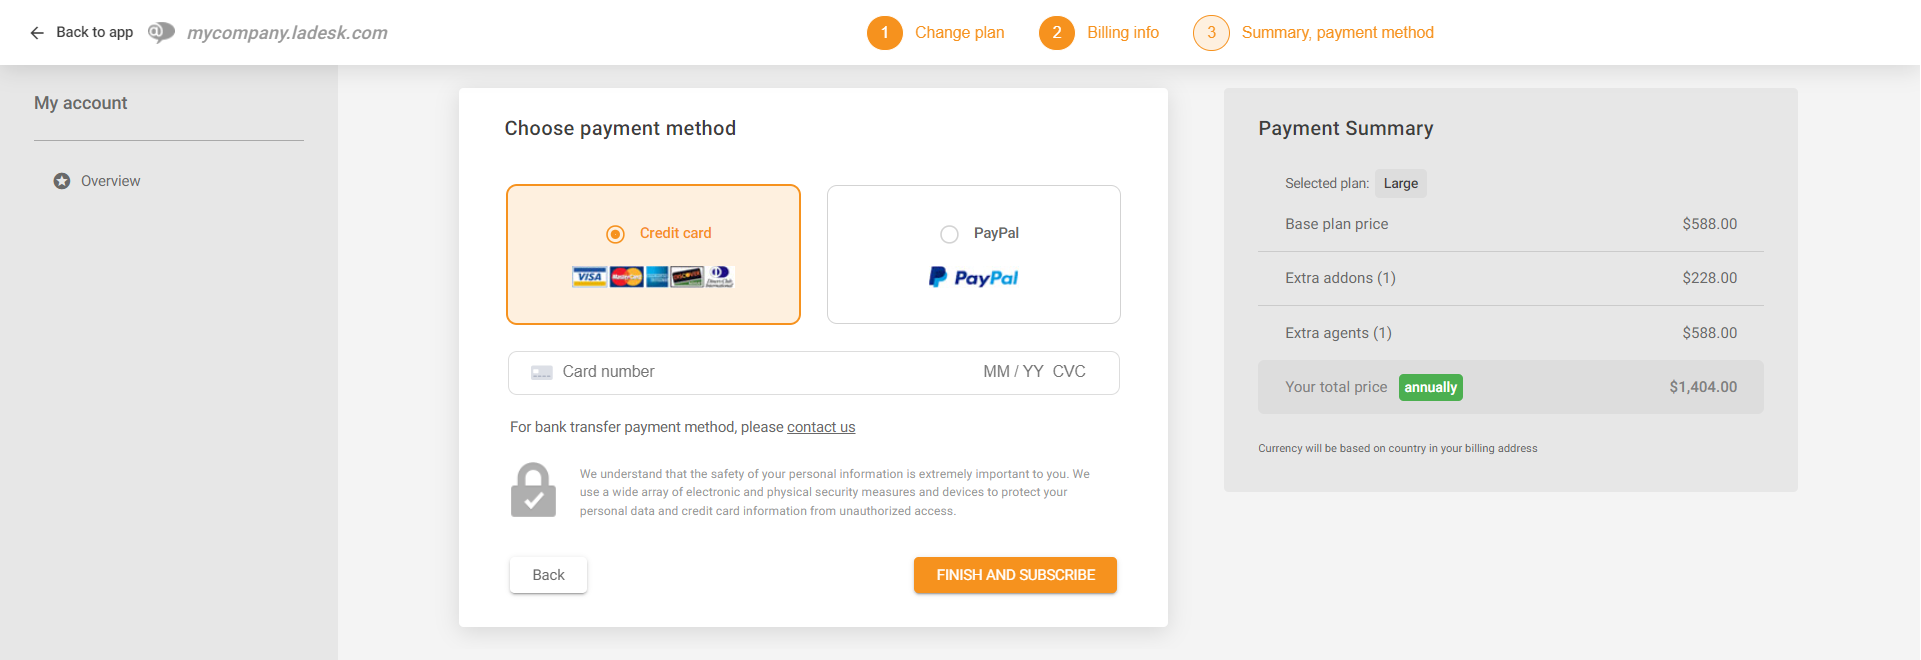Open Overview in My account sidebar
Viewport: 1921px width, 660px height.
pyautogui.click(x=110, y=181)
